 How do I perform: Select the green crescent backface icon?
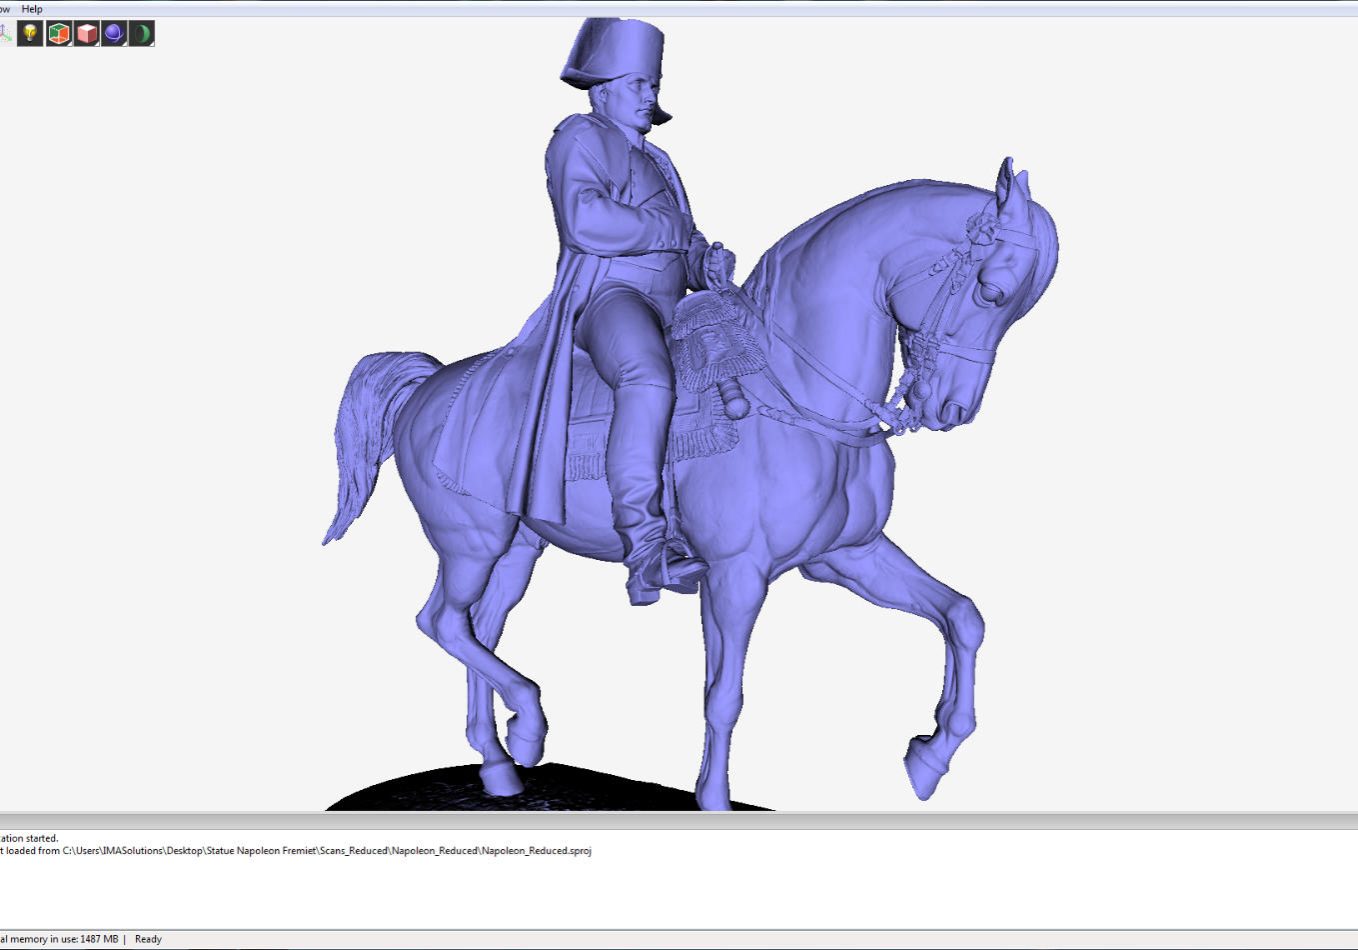point(142,34)
